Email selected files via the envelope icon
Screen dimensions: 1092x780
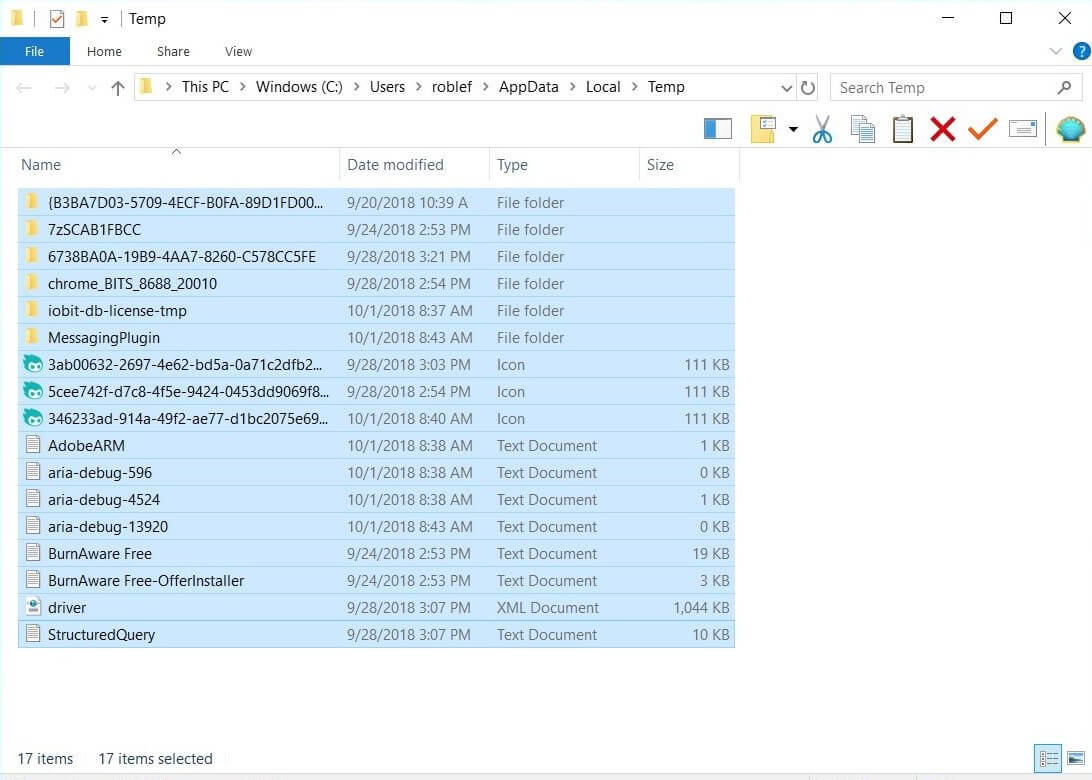pyautogui.click(x=1022, y=128)
